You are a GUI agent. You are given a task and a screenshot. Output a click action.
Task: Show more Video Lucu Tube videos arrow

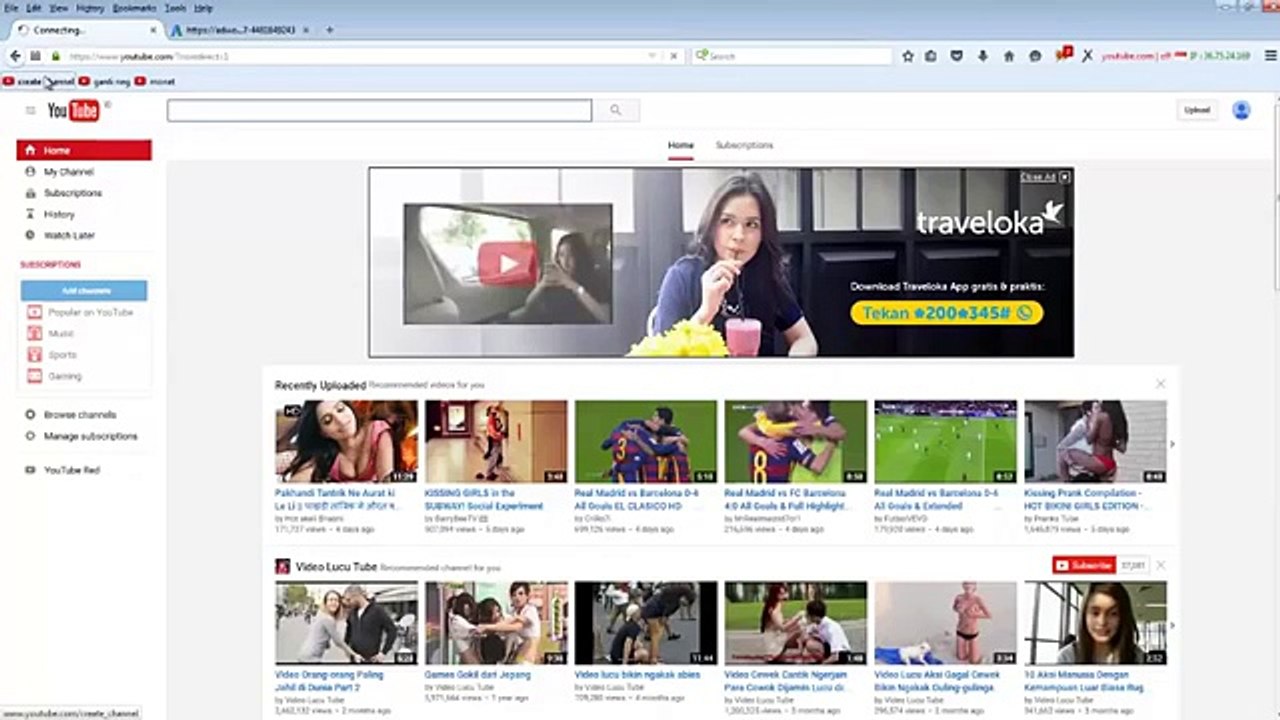click(x=1172, y=625)
